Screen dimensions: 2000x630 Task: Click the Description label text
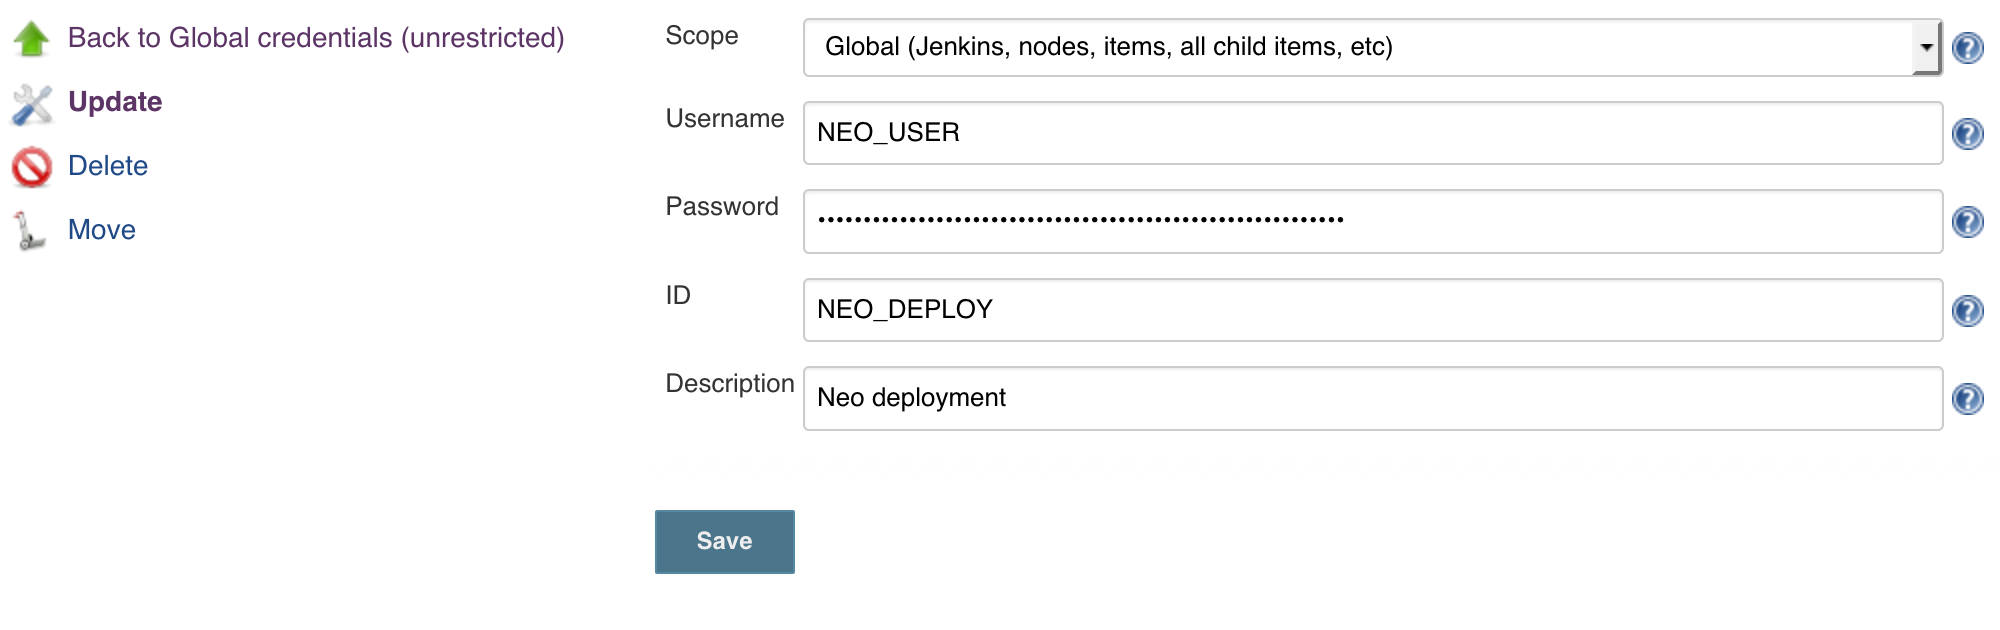pyautogui.click(x=730, y=384)
